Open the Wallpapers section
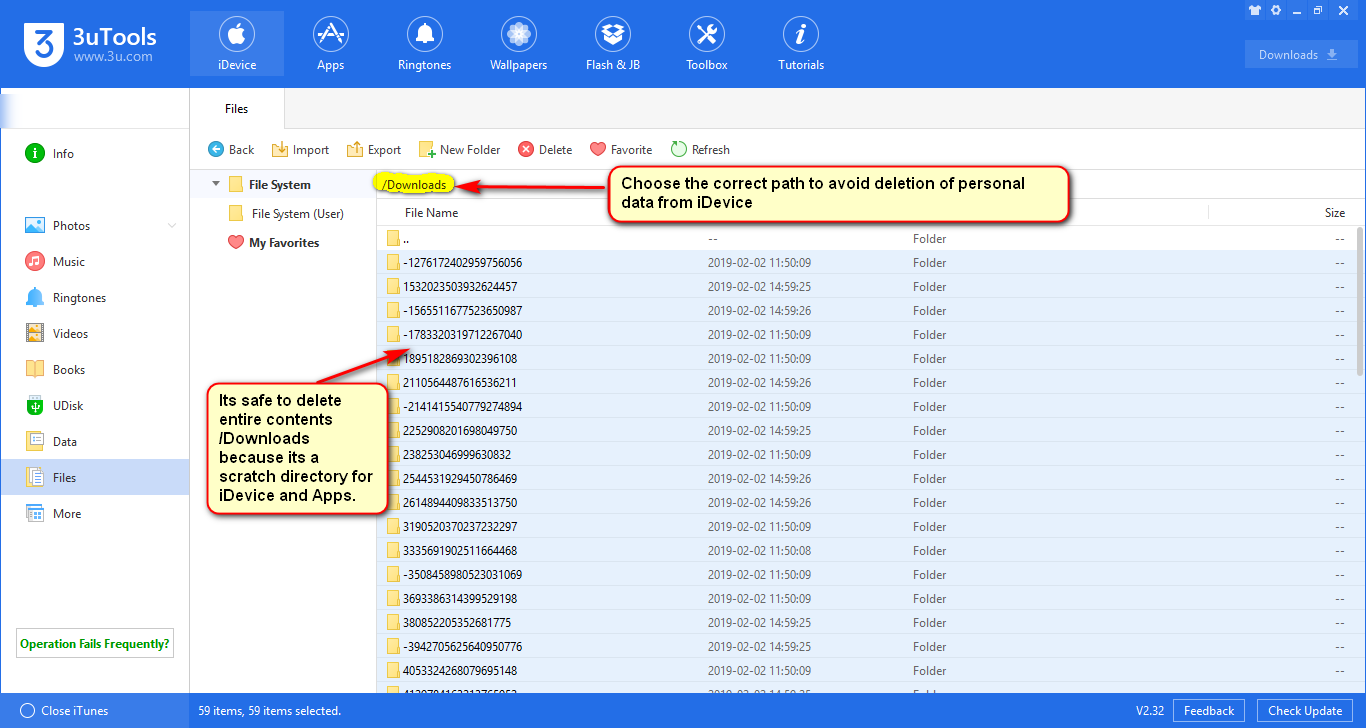The width and height of the screenshot is (1366, 728). click(x=518, y=44)
